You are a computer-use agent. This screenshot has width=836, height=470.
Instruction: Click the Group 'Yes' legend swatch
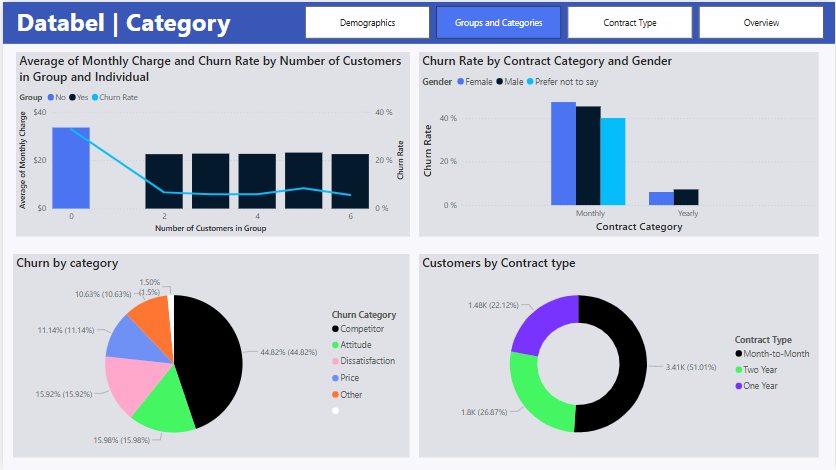[x=72, y=98]
